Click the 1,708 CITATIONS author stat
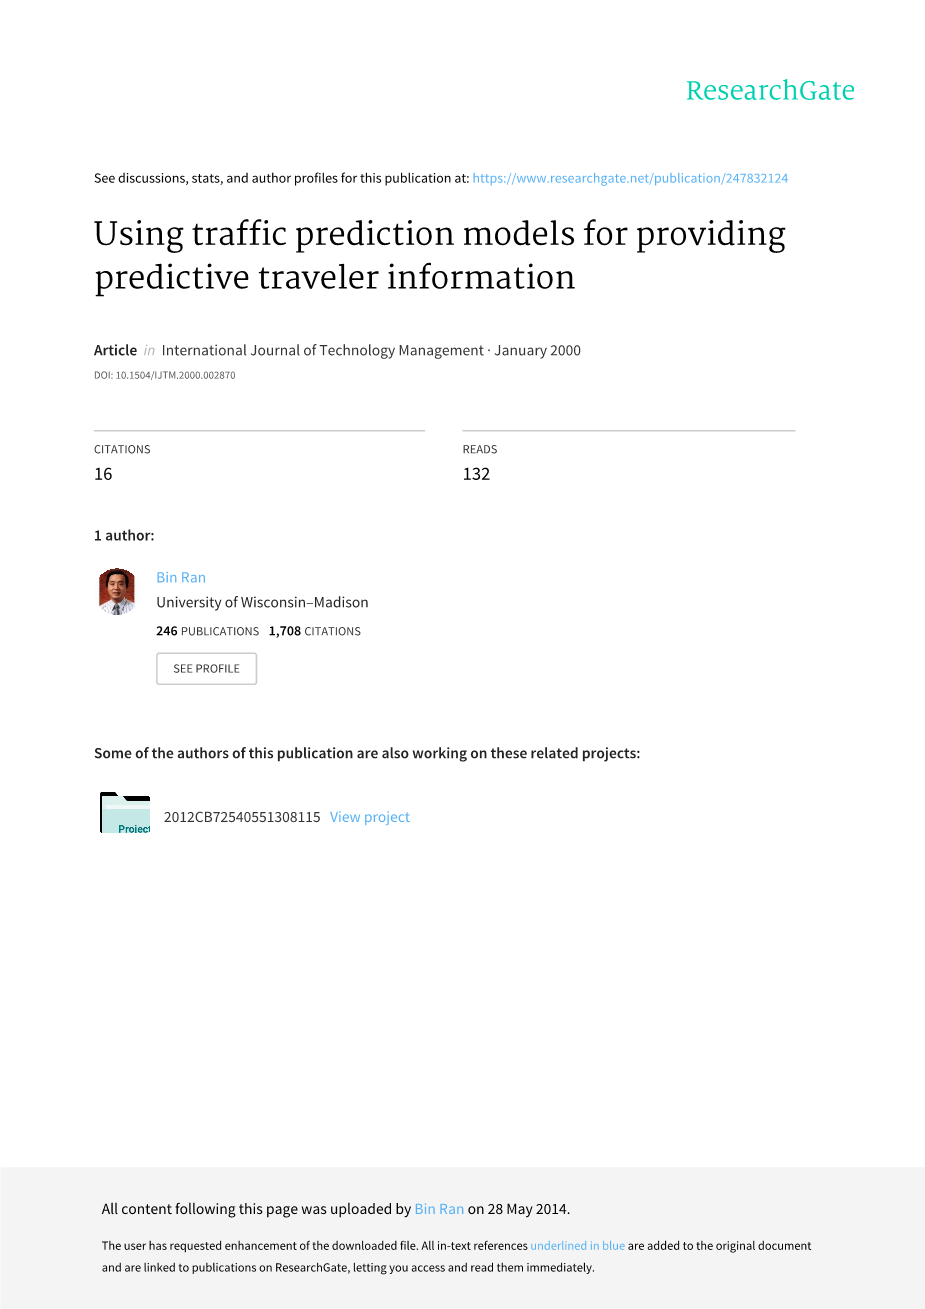 (x=315, y=631)
